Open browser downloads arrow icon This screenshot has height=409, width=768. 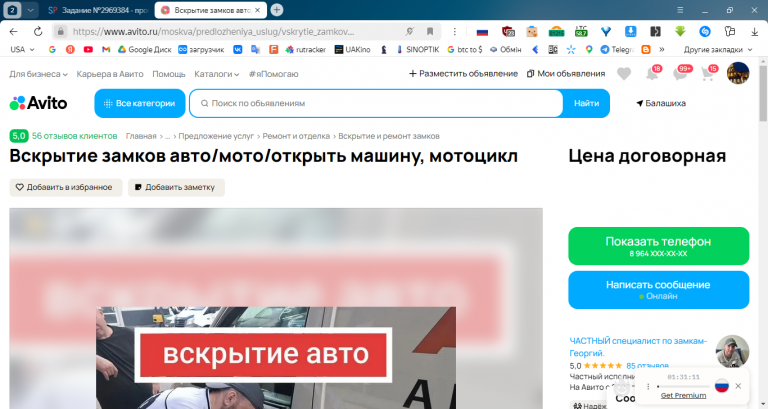tap(754, 31)
